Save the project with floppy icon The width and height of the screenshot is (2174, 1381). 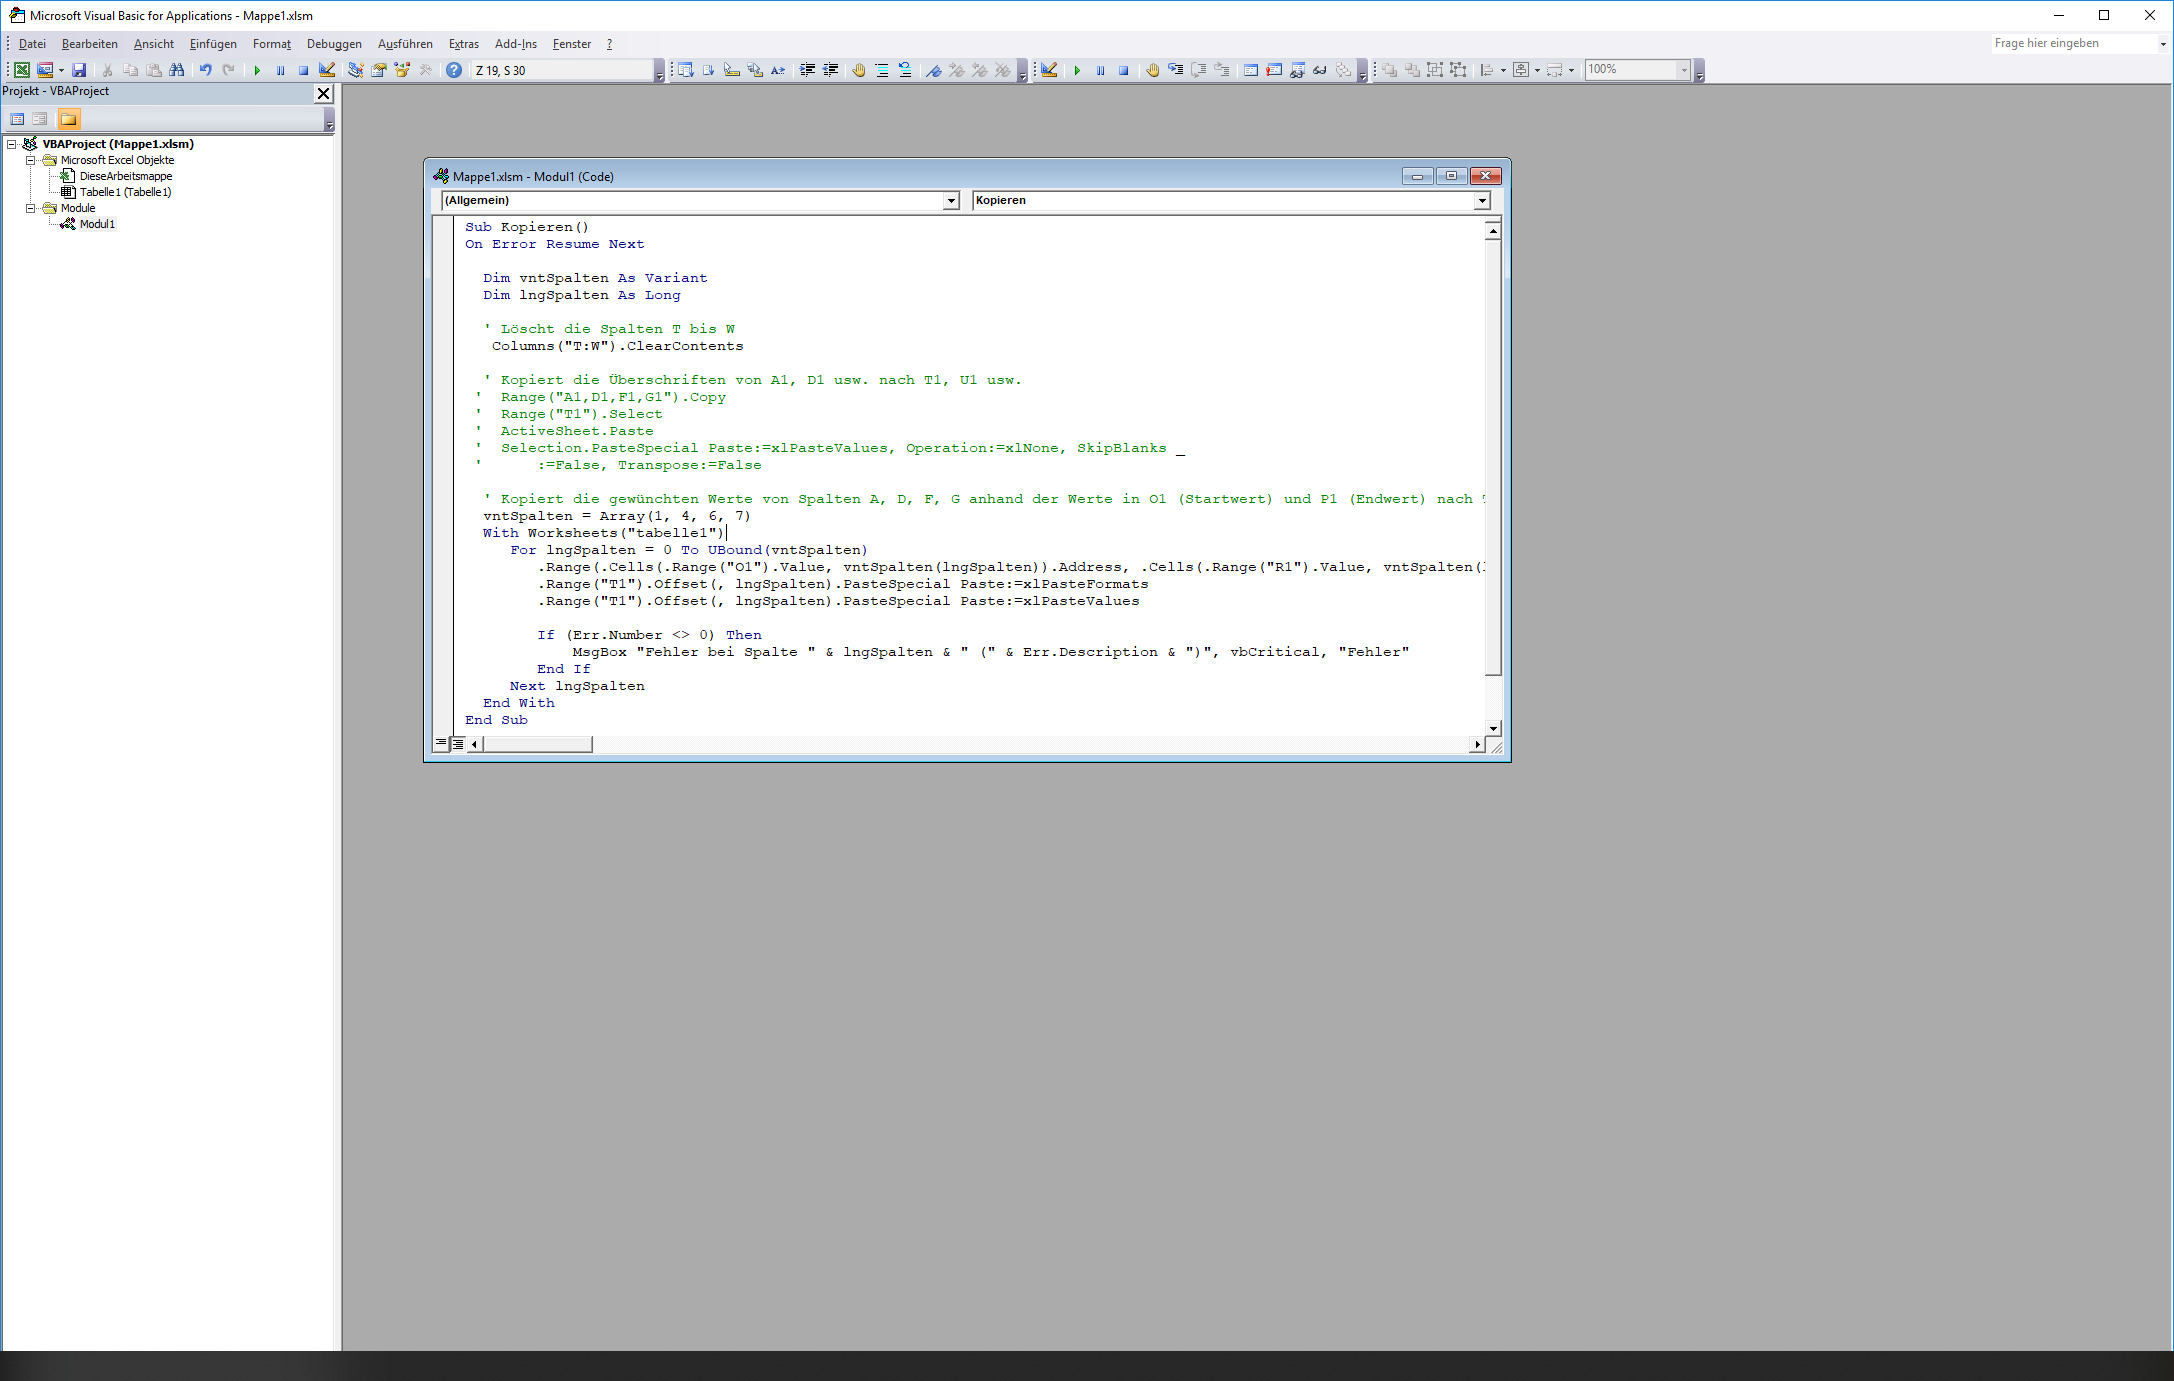tap(79, 70)
